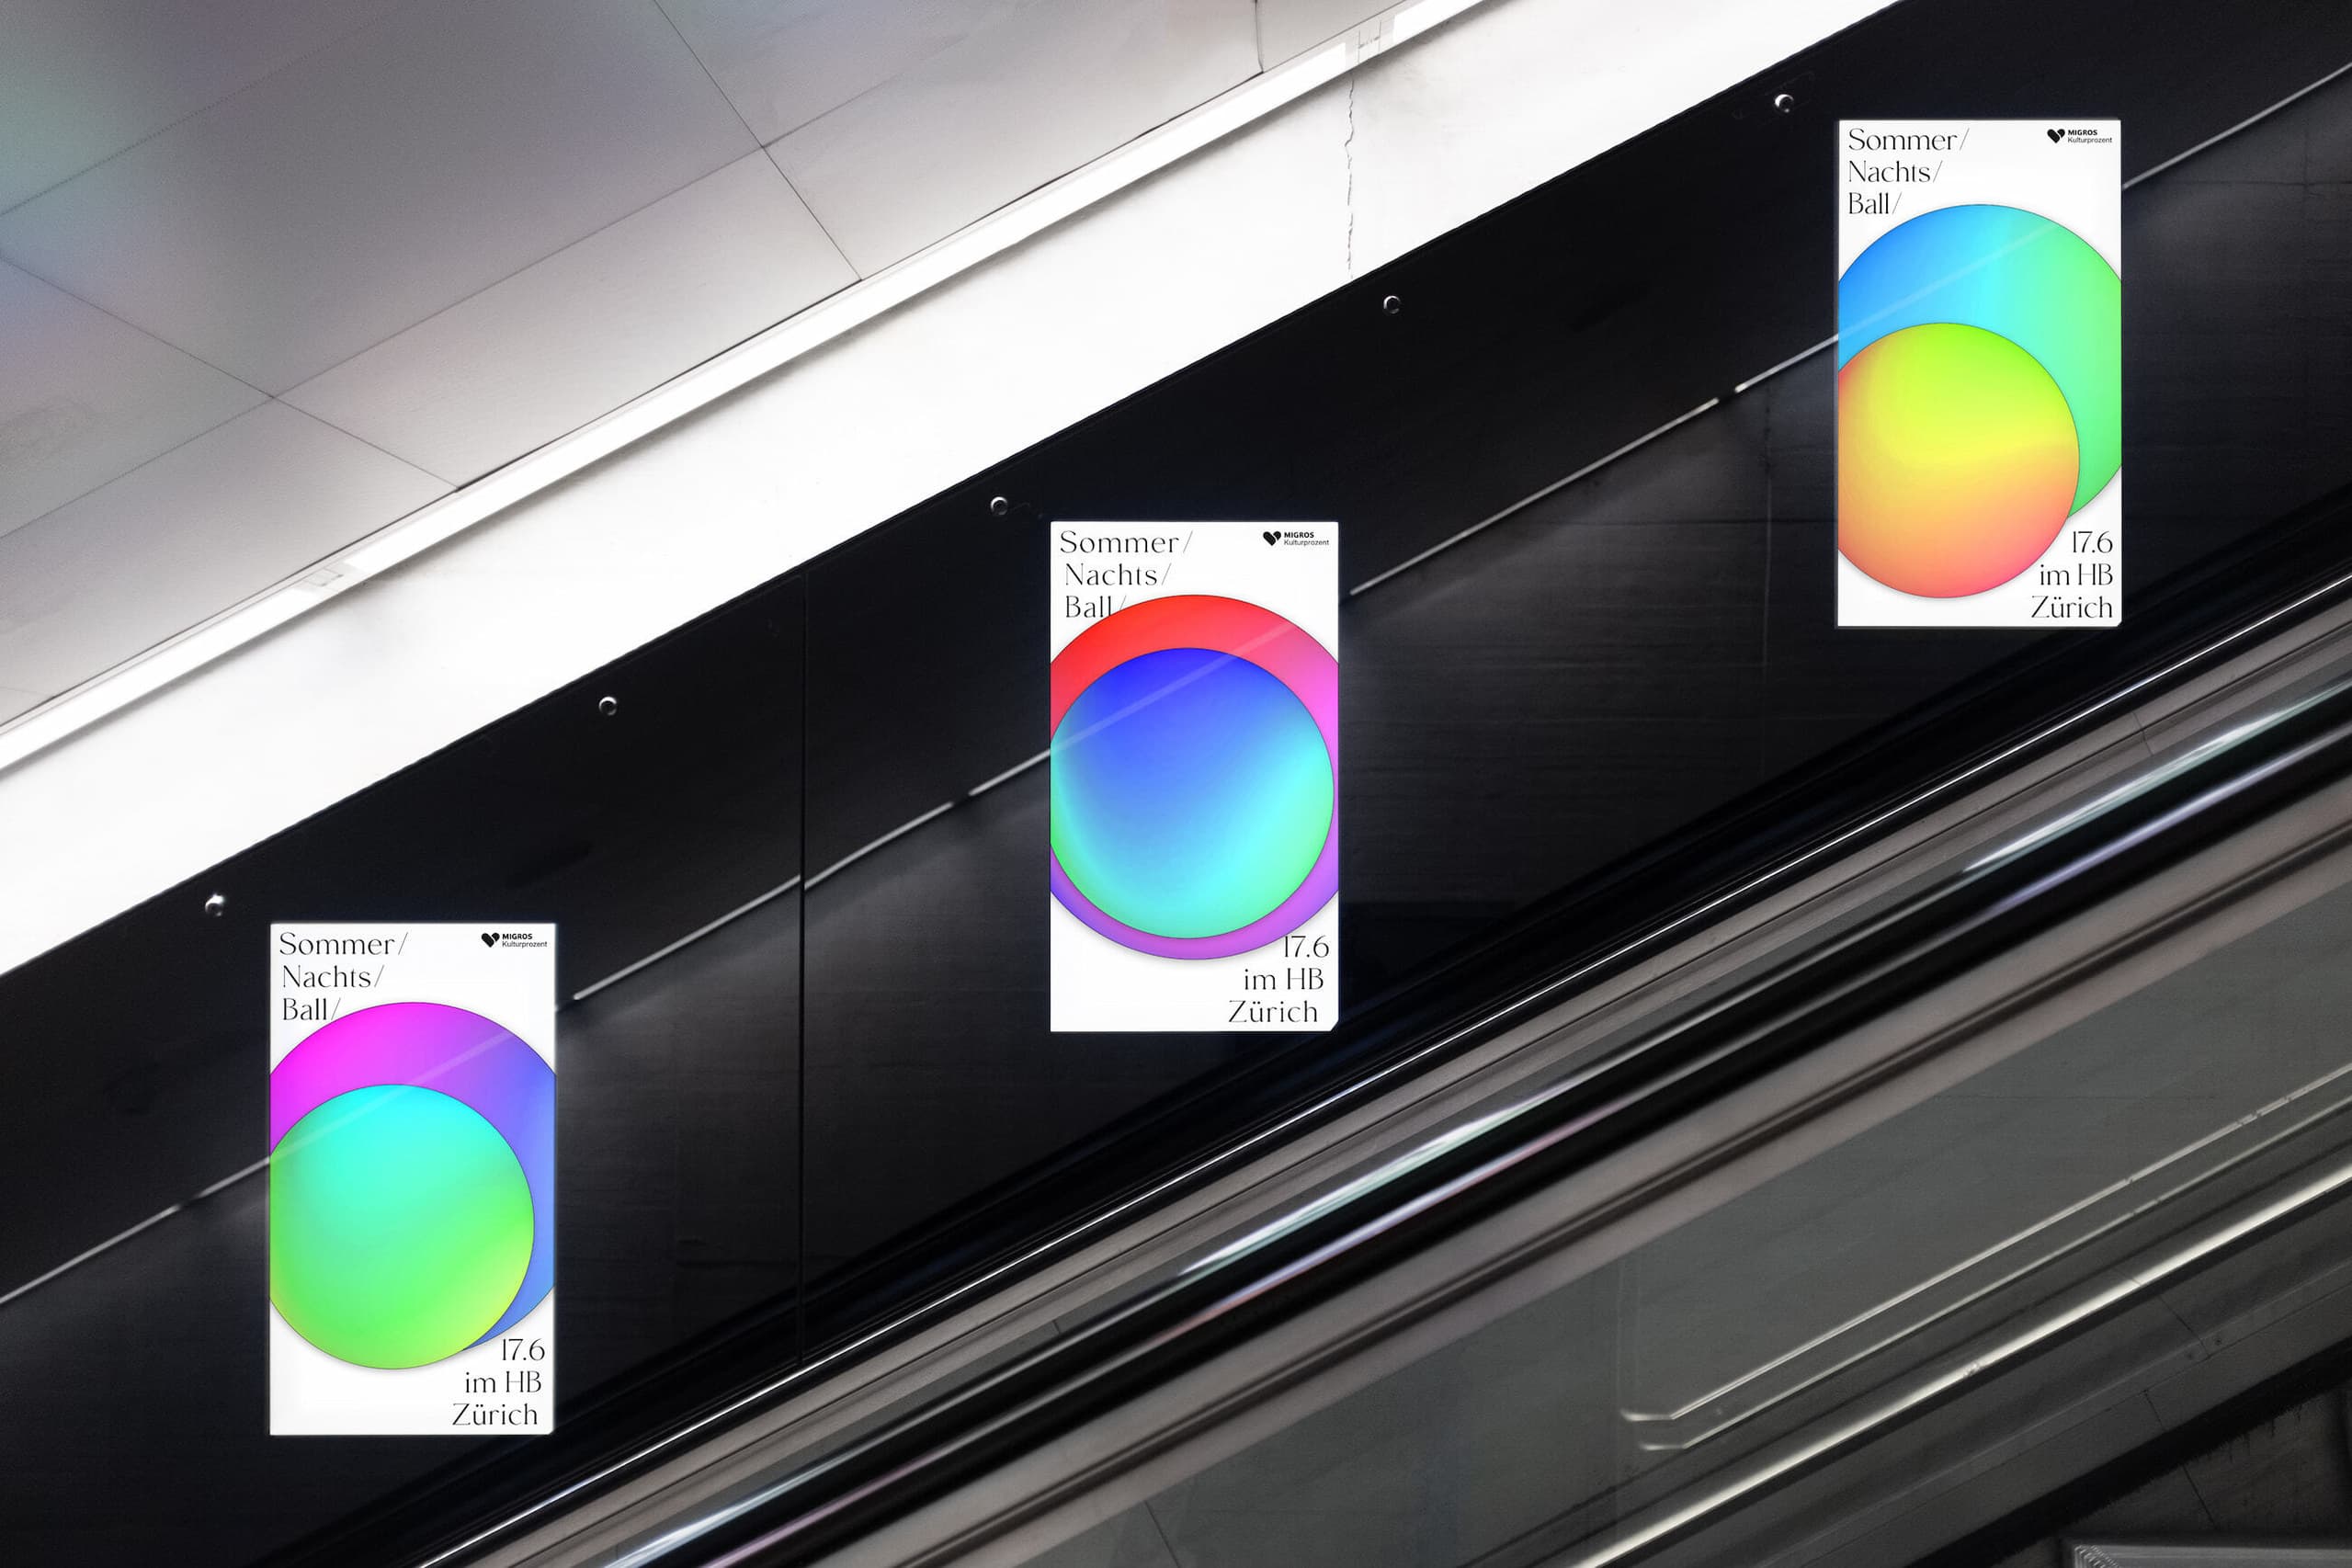
Task: Select the blue-cyan circle inside the red ring
Action: point(1192,793)
